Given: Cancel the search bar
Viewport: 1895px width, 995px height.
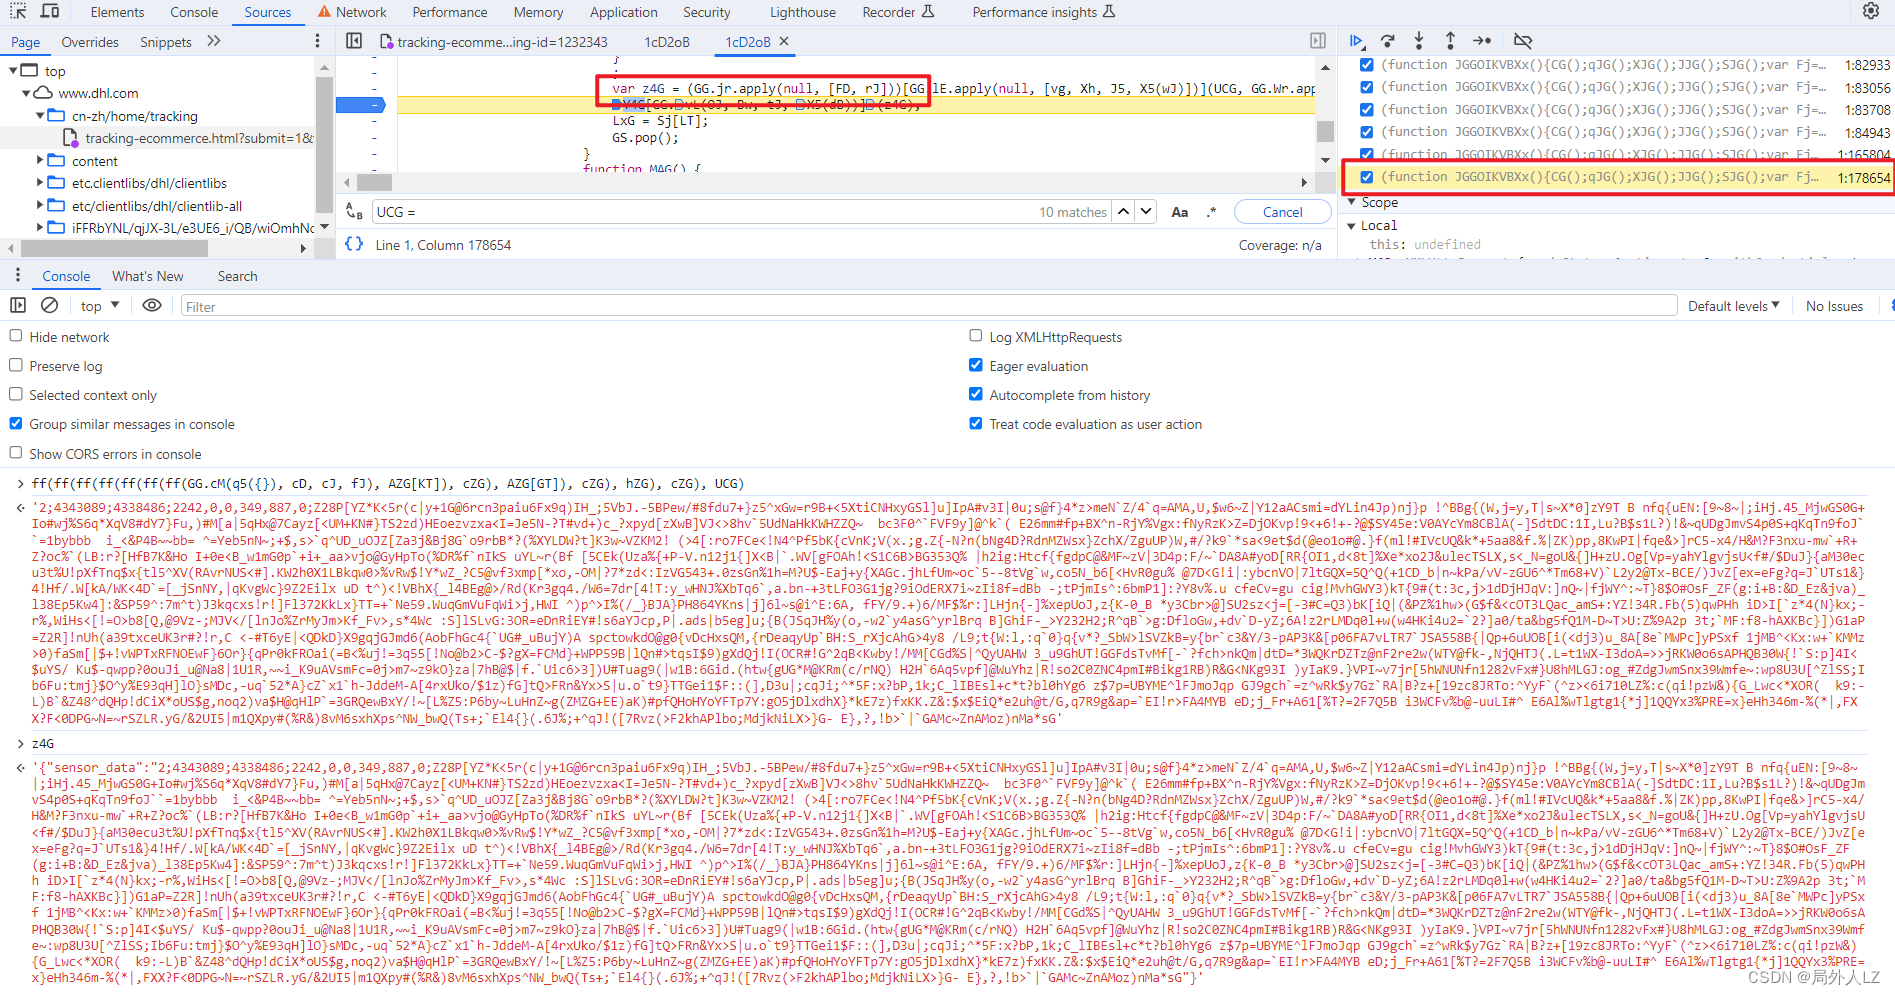Looking at the screenshot, I should coord(1283,212).
